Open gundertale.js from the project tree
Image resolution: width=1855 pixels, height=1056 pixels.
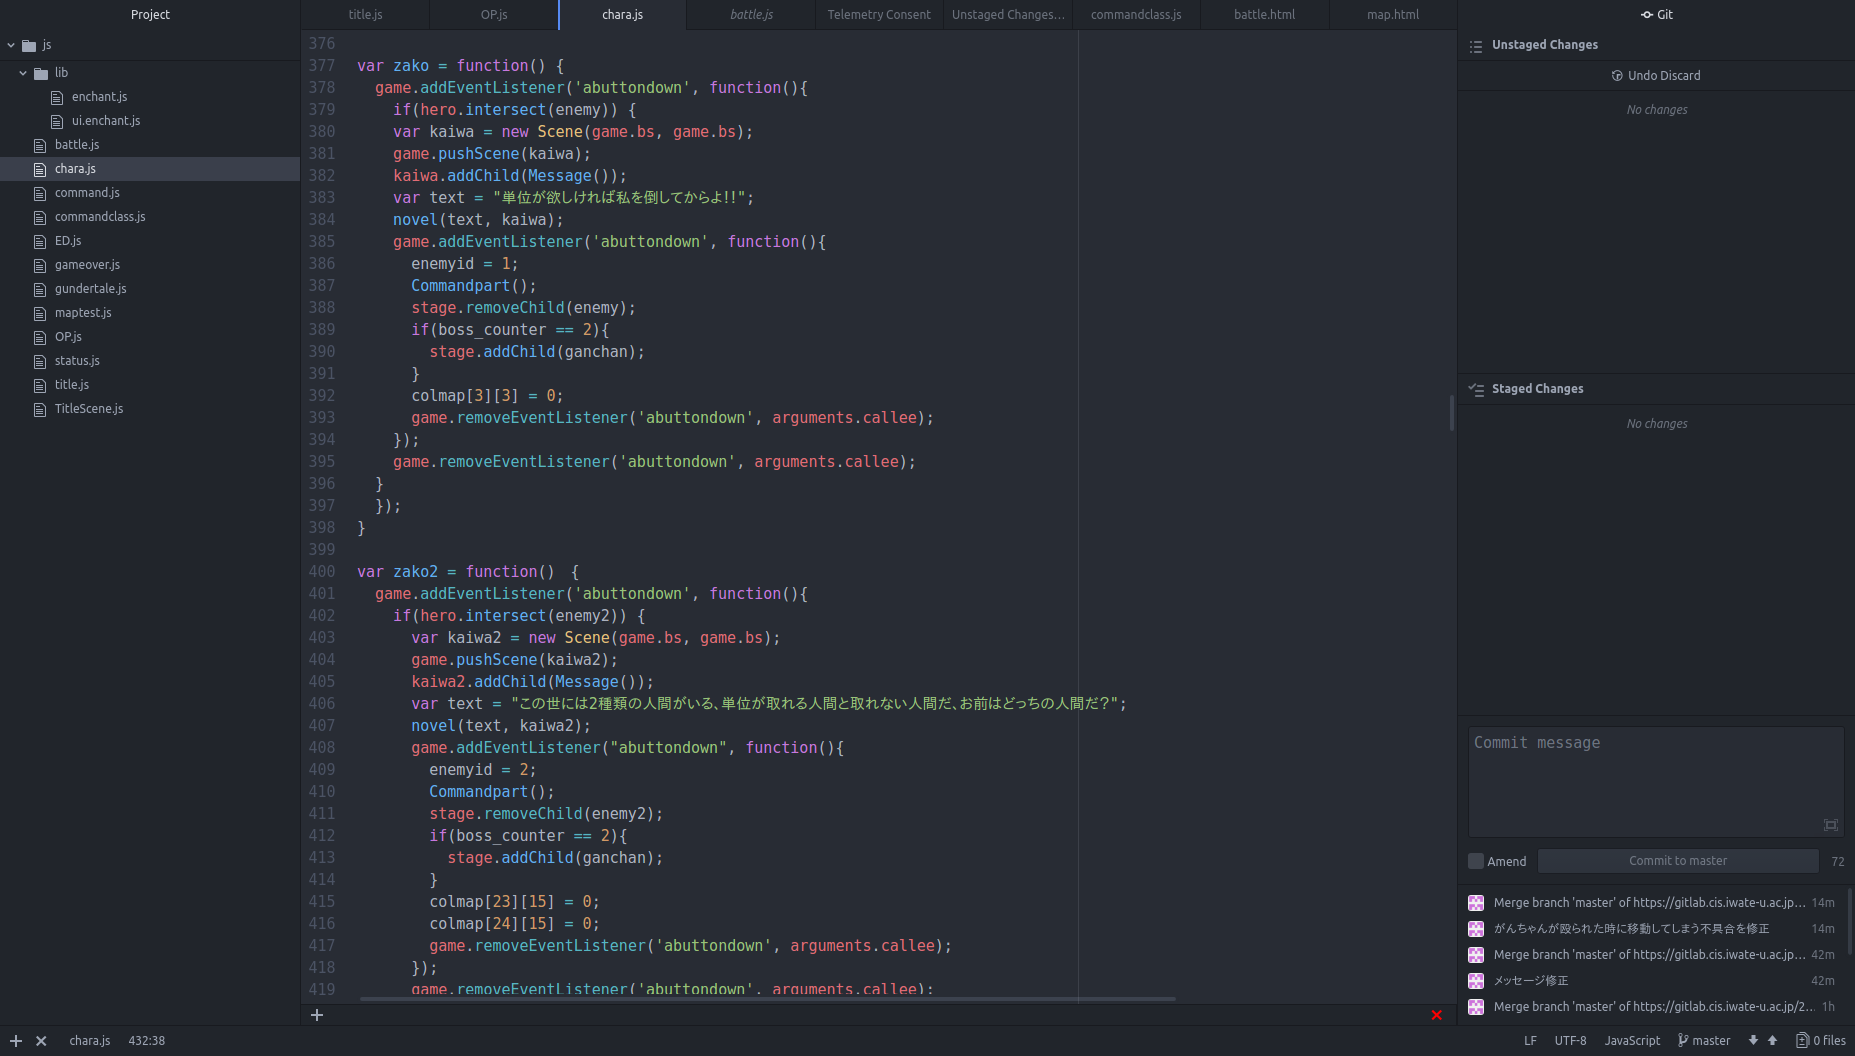[x=91, y=289]
